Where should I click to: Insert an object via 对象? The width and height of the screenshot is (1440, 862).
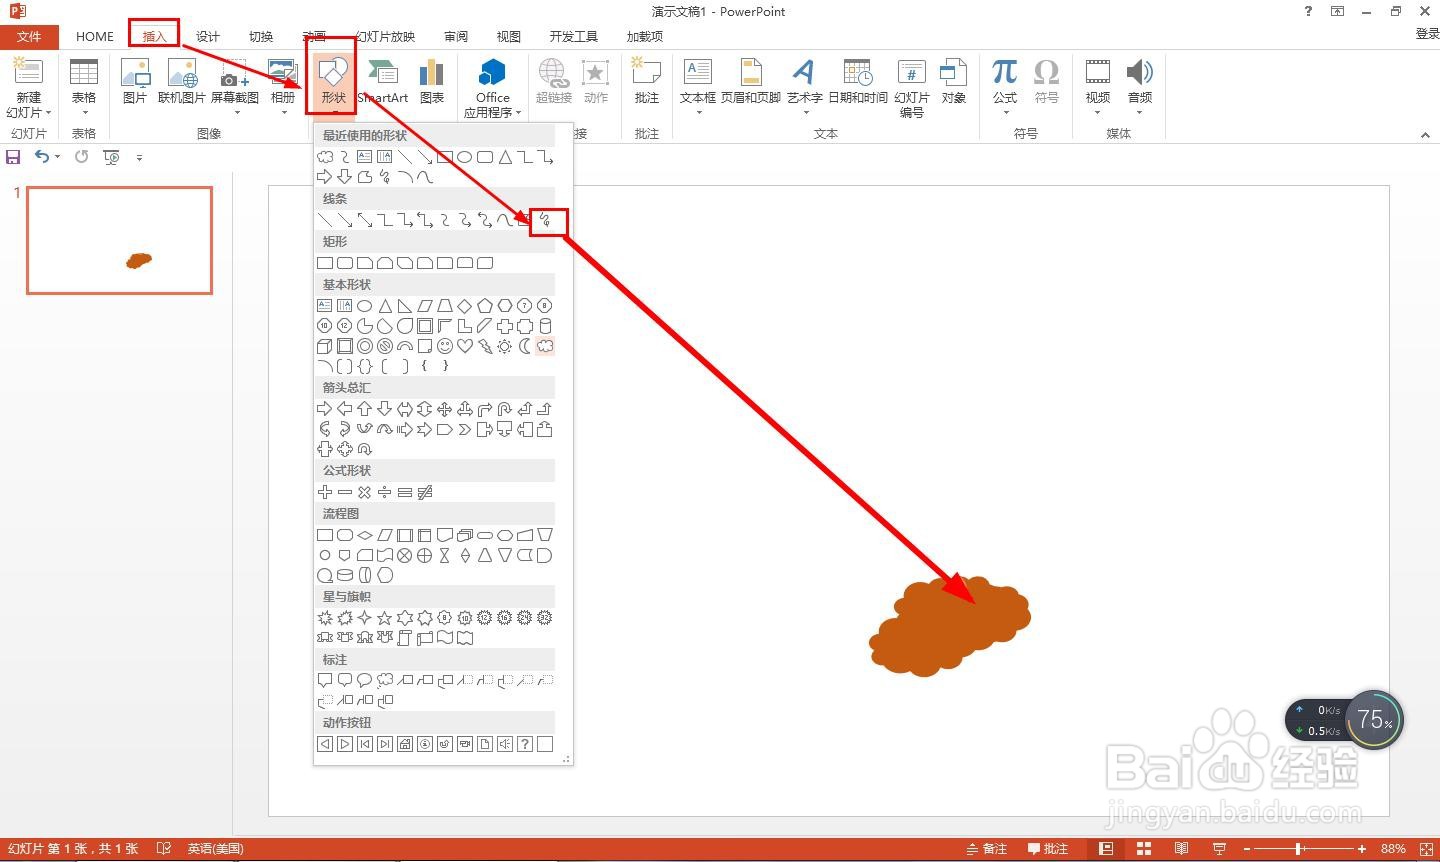point(954,81)
